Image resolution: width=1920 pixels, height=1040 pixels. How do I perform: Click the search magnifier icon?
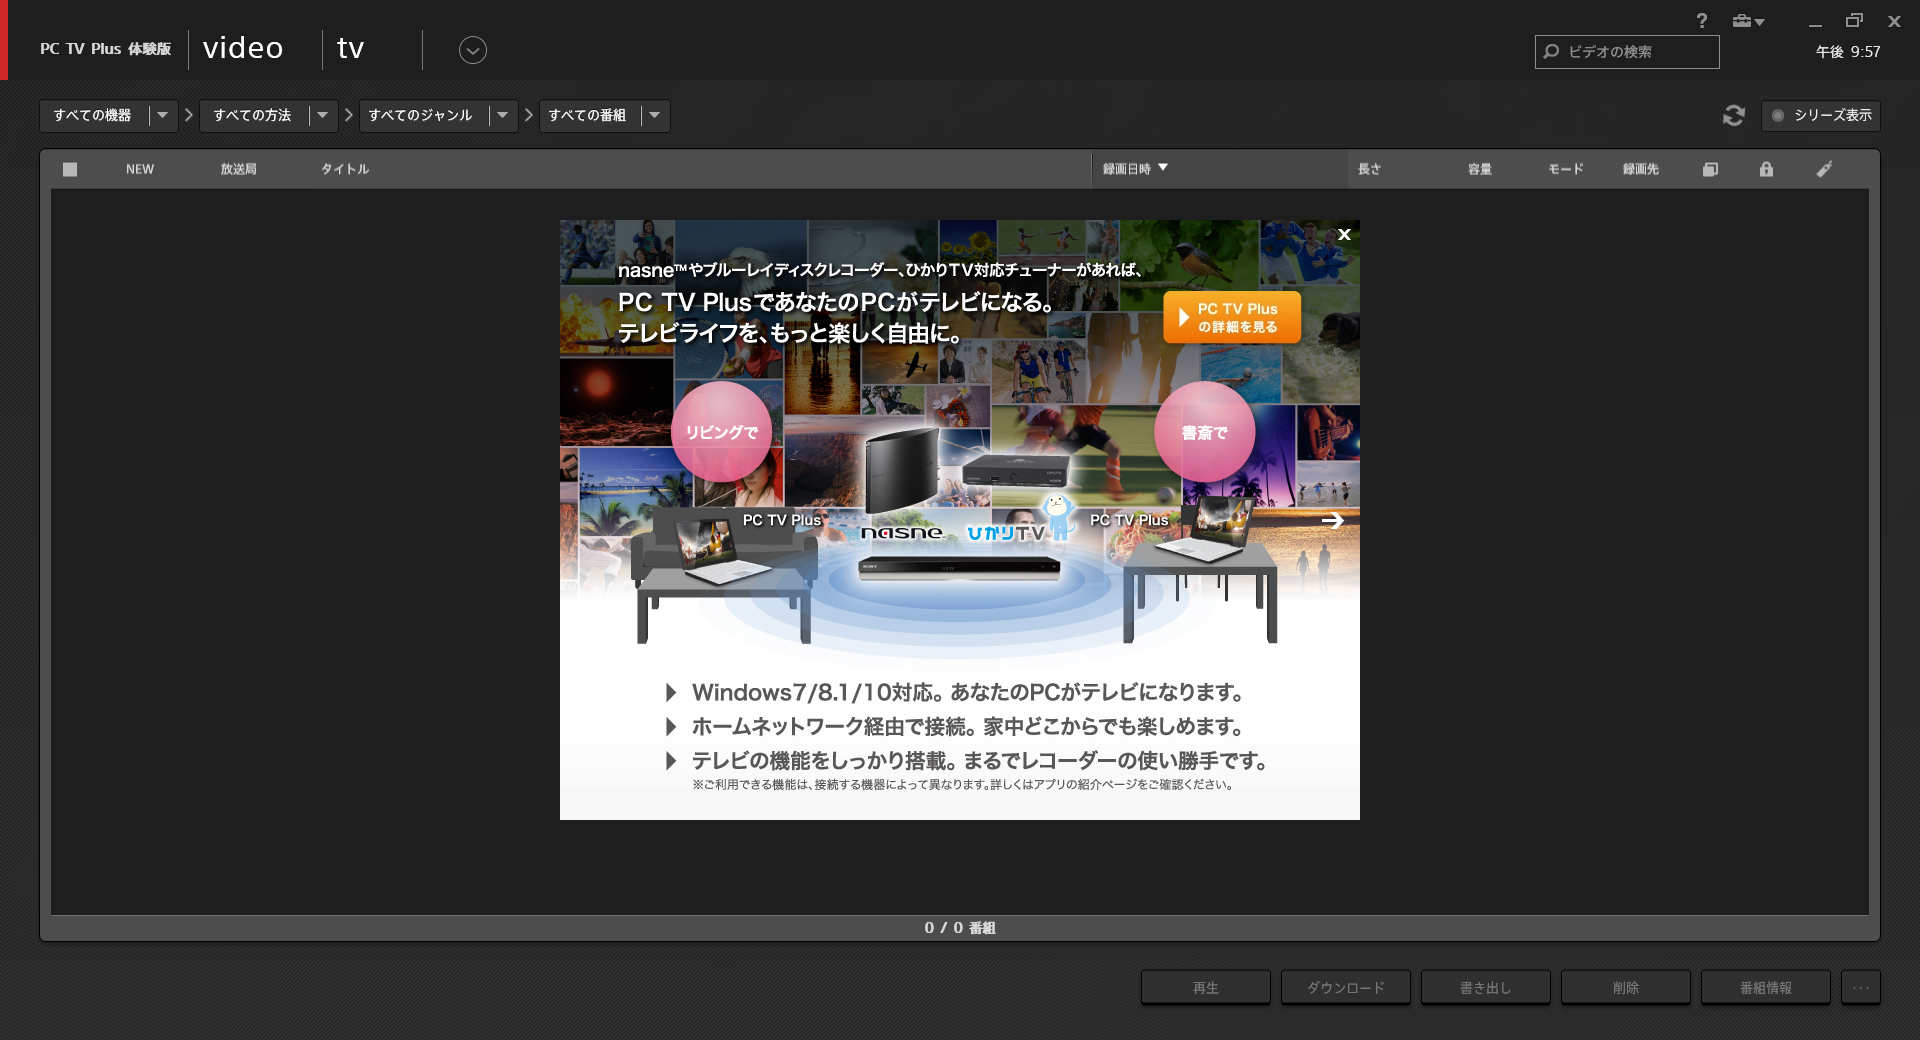coord(1552,52)
